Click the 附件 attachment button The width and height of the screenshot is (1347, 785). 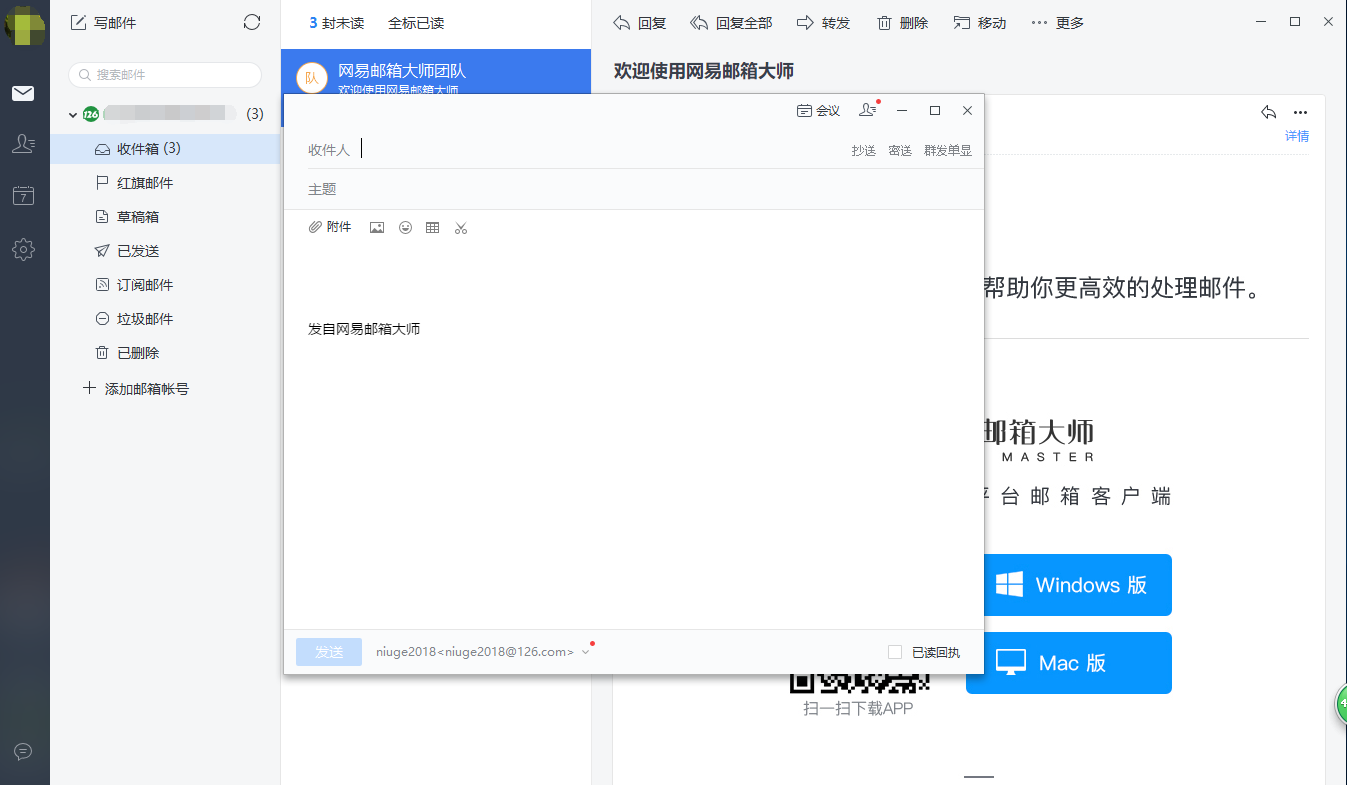(x=330, y=227)
